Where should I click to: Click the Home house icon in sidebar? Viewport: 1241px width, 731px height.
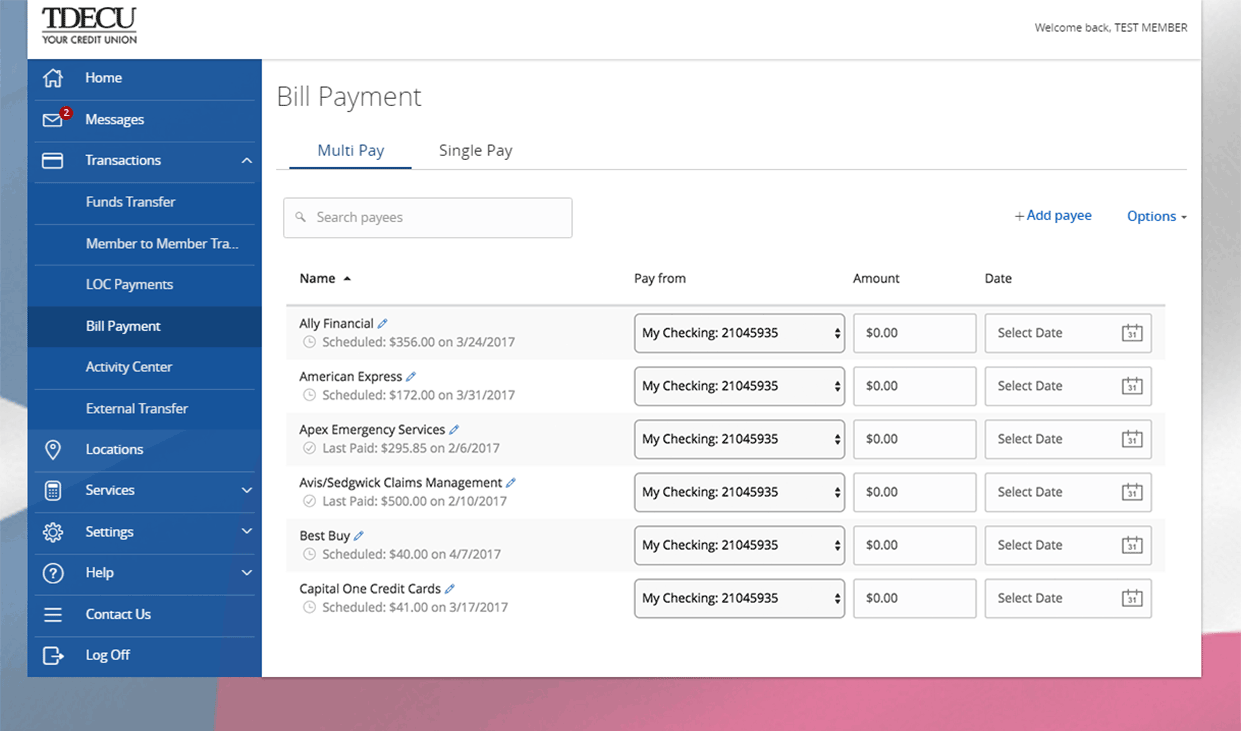click(x=53, y=78)
